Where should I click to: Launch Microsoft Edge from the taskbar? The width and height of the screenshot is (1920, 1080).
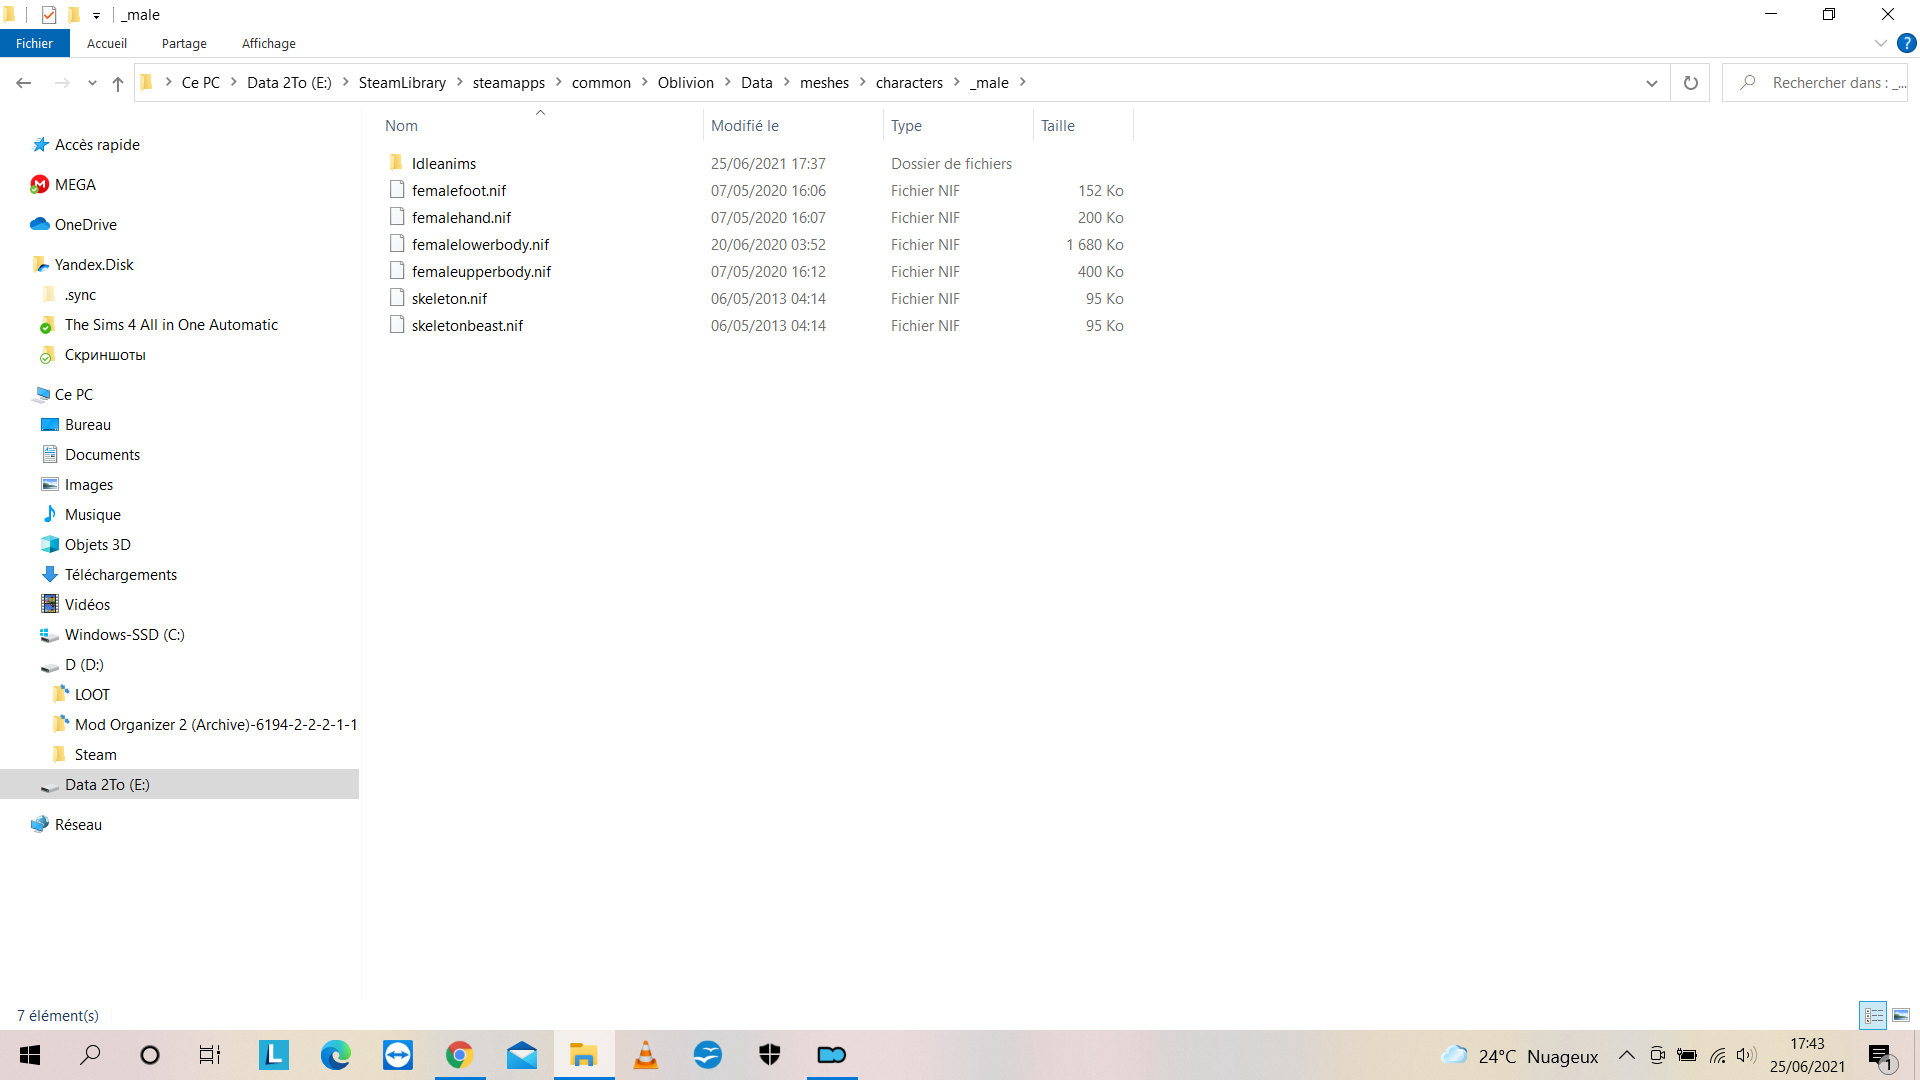pyautogui.click(x=336, y=1055)
